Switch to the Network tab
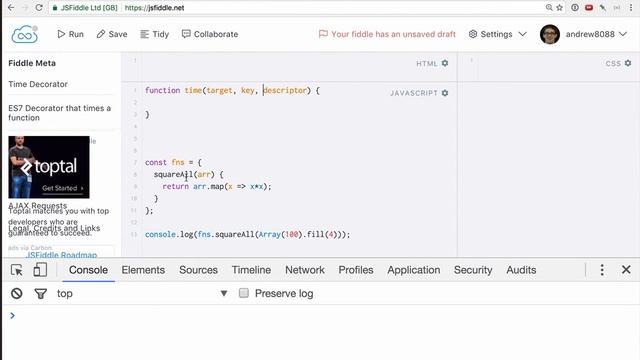The image size is (640, 360). click(x=305, y=270)
